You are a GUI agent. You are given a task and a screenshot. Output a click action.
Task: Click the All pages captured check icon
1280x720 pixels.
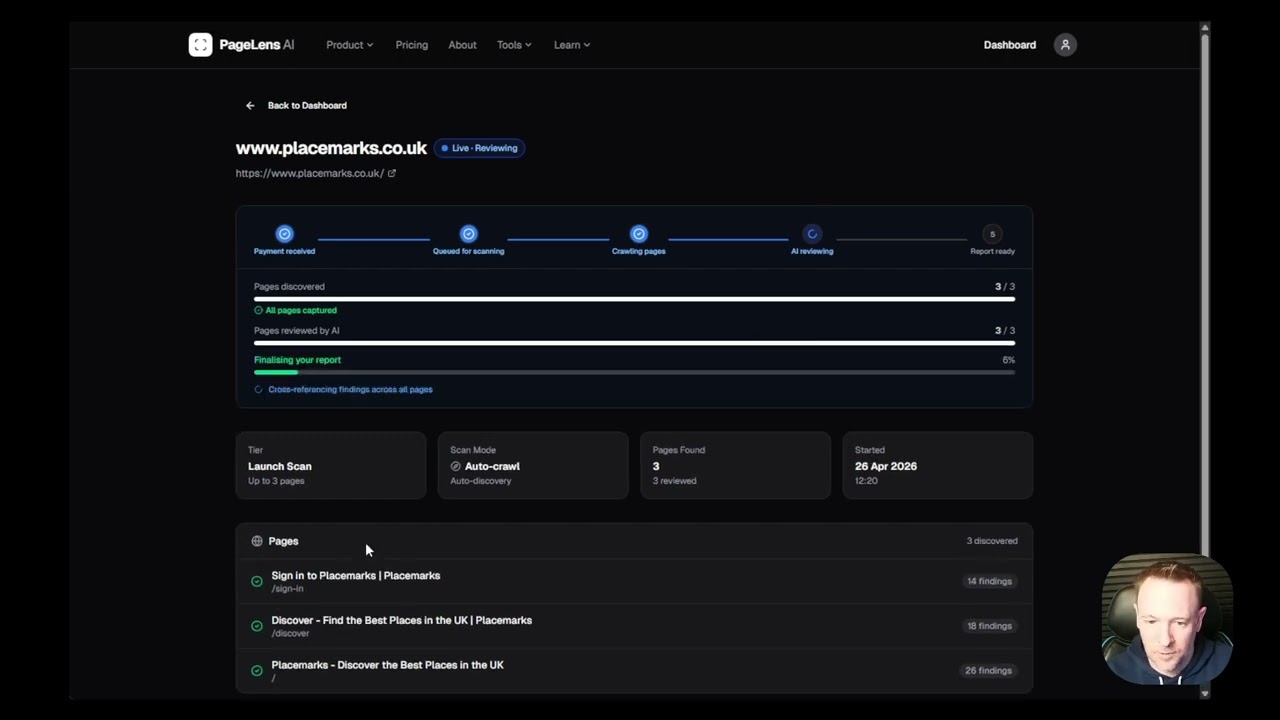point(258,310)
